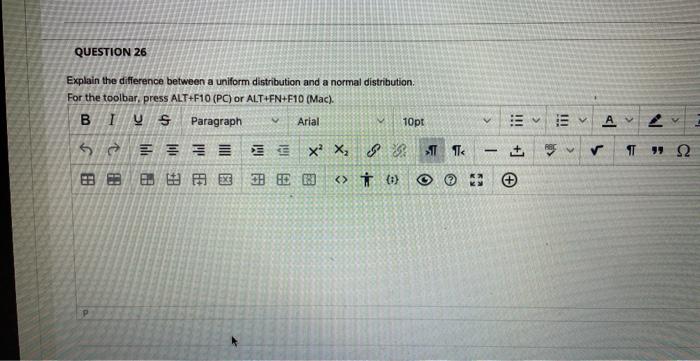Expand bullet list style options arrow

coord(536,120)
